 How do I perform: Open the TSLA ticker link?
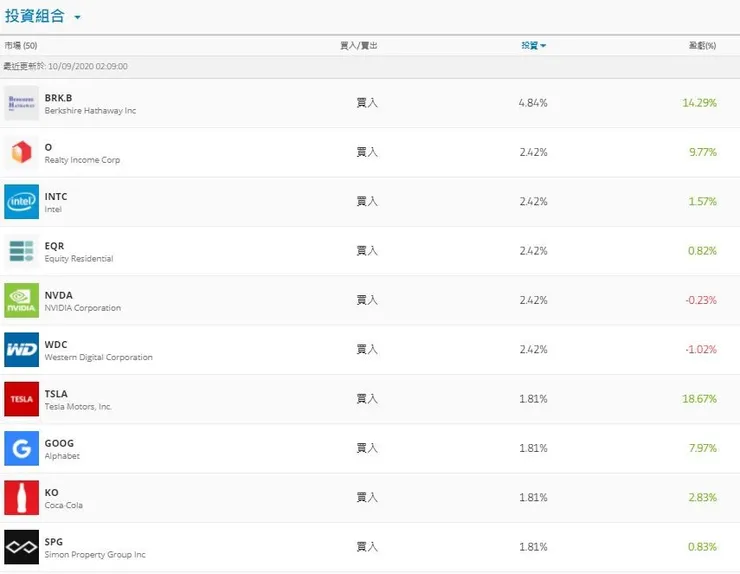(56, 394)
